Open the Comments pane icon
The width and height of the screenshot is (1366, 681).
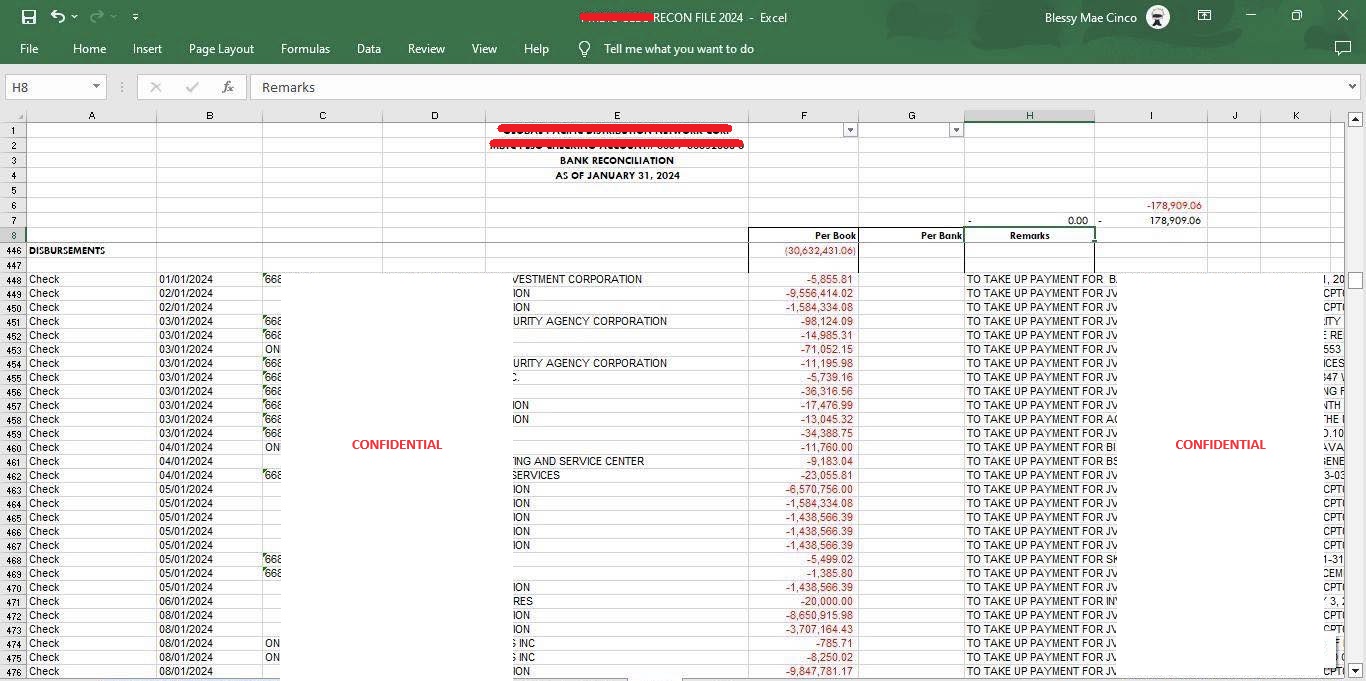tap(1343, 48)
